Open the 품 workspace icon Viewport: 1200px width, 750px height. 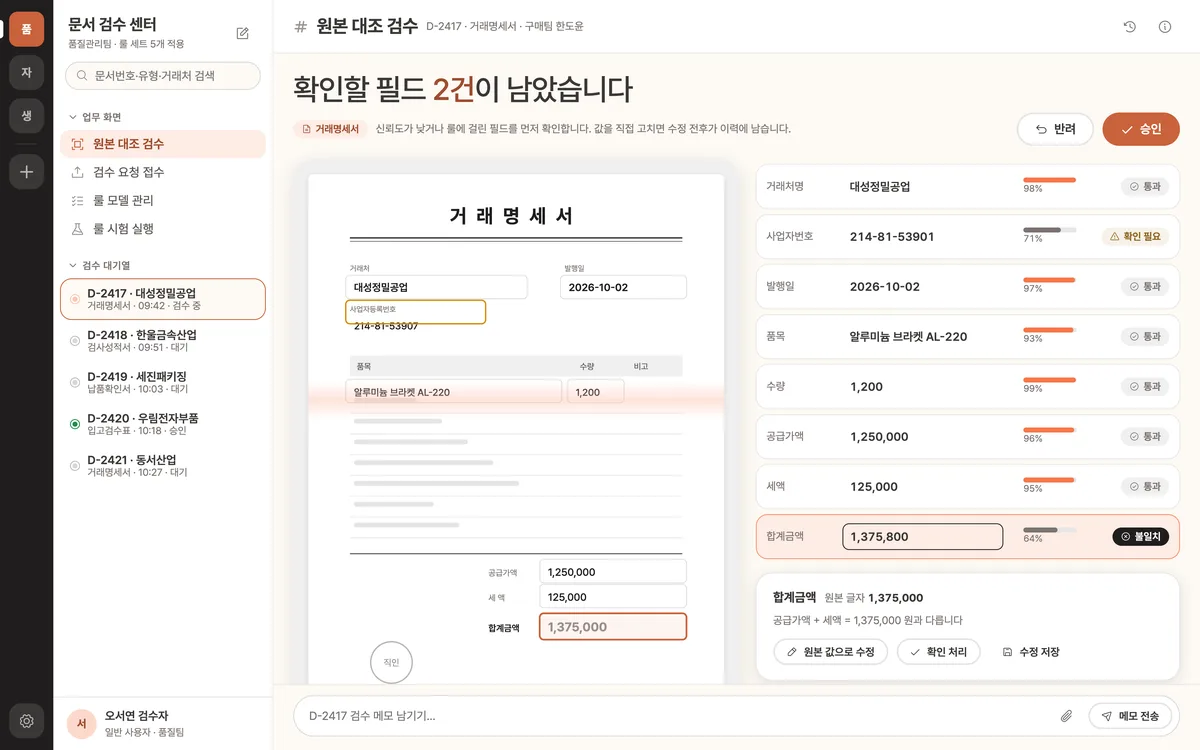coord(27,29)
